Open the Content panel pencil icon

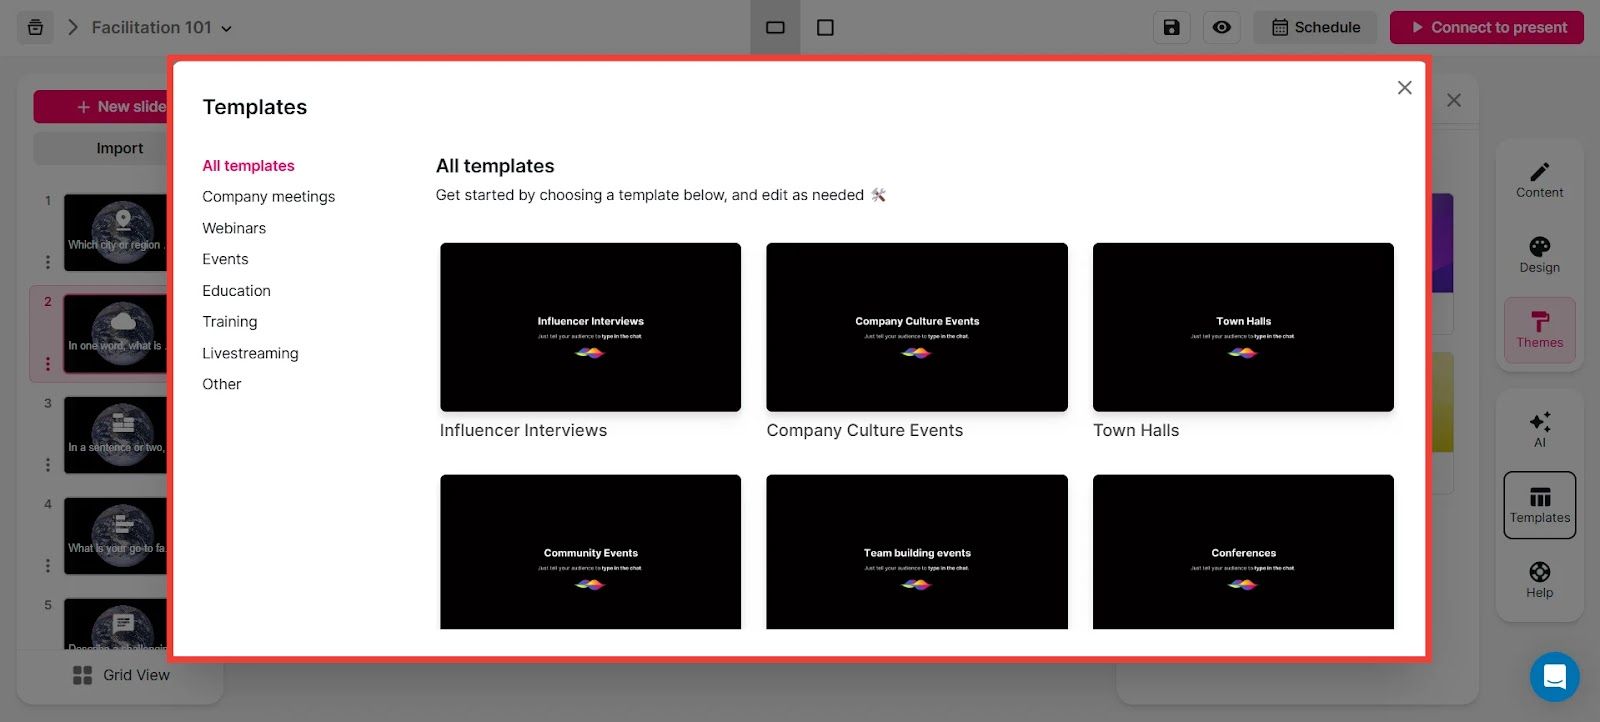[1539, 172]
